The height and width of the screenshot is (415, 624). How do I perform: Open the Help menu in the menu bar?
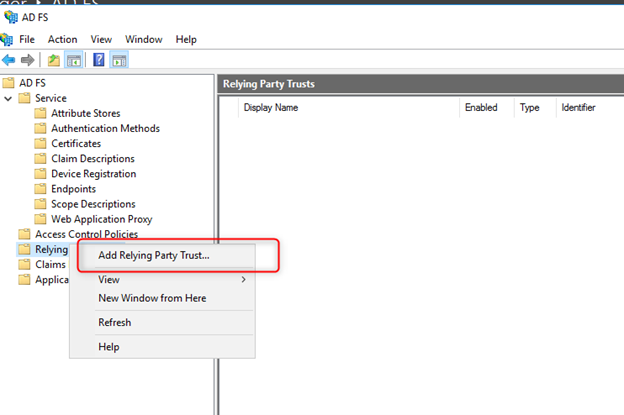(186, 39)
